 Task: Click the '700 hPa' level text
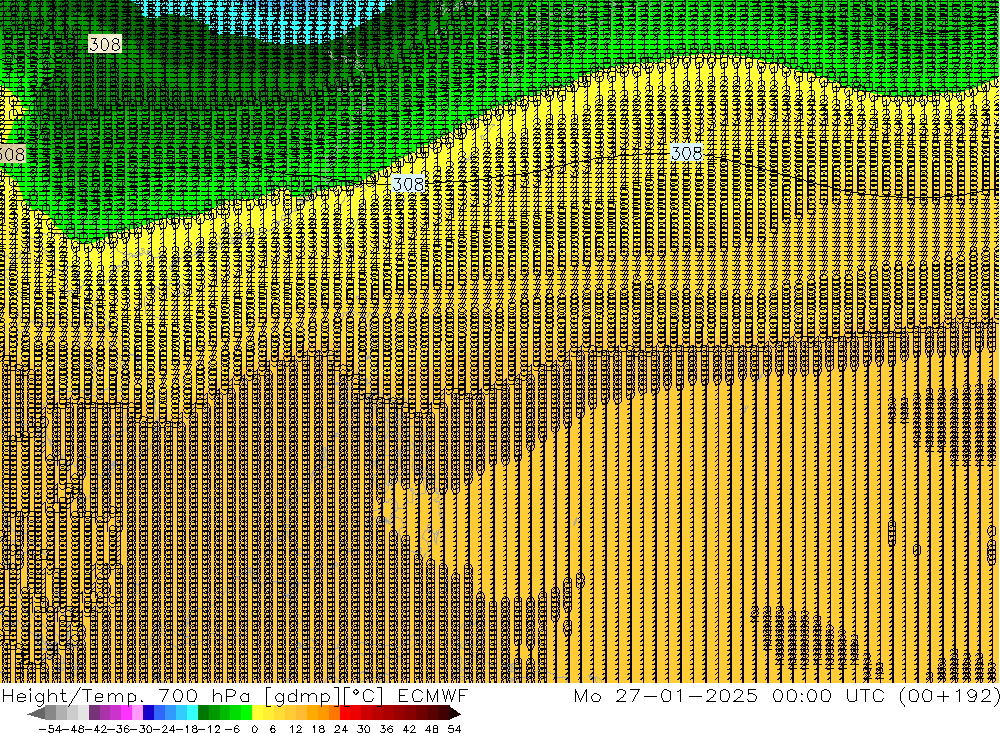204,696
